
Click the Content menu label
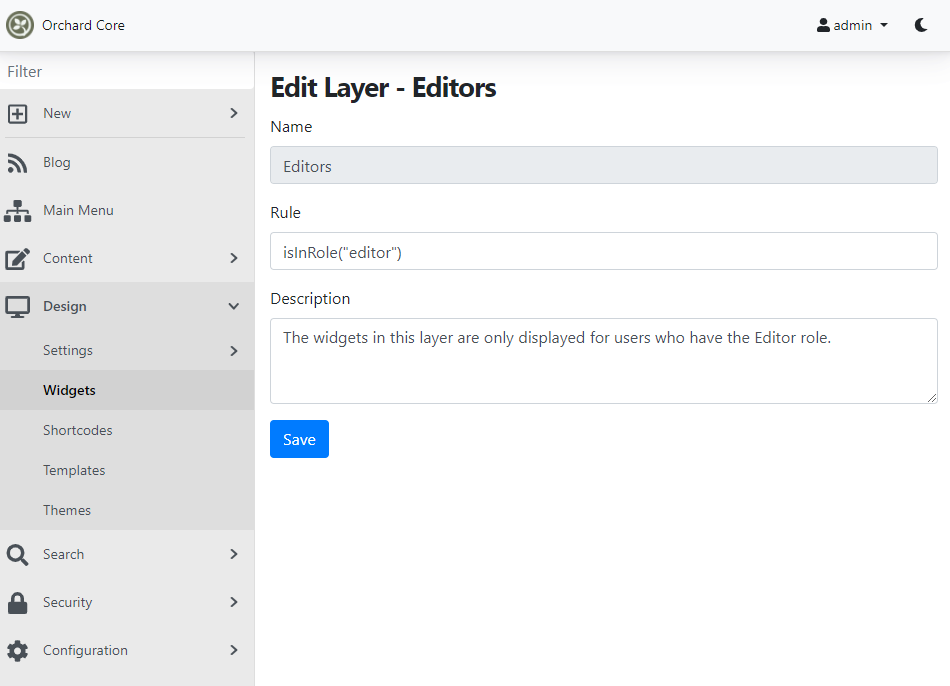(x=68, y=258)
